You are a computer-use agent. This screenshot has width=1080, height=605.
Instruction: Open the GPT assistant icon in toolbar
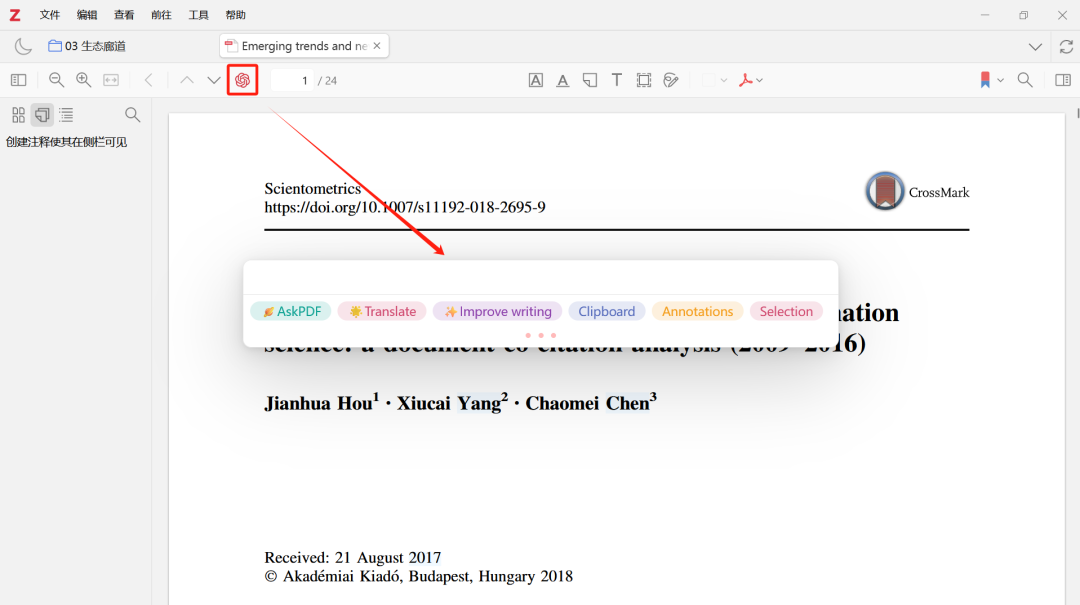242,80
